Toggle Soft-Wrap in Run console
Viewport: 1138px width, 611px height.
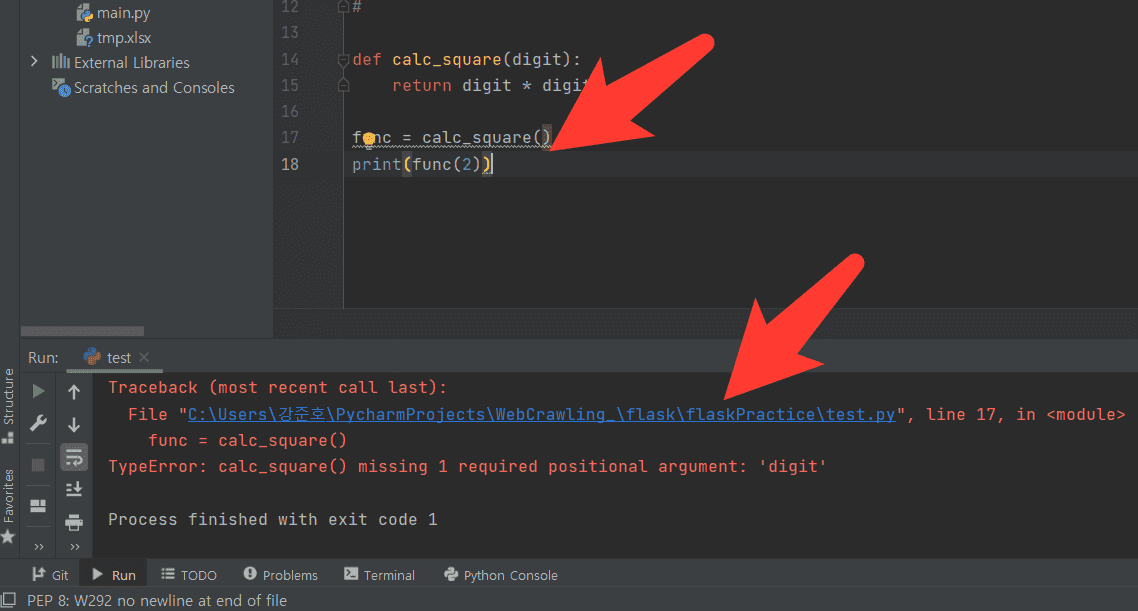[74, 457]
